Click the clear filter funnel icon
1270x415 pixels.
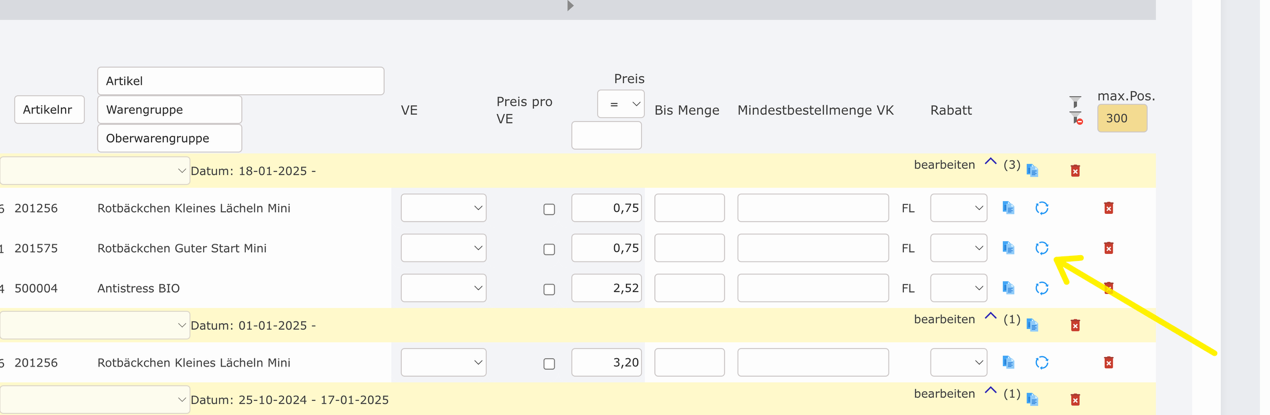coord(1076,118)
